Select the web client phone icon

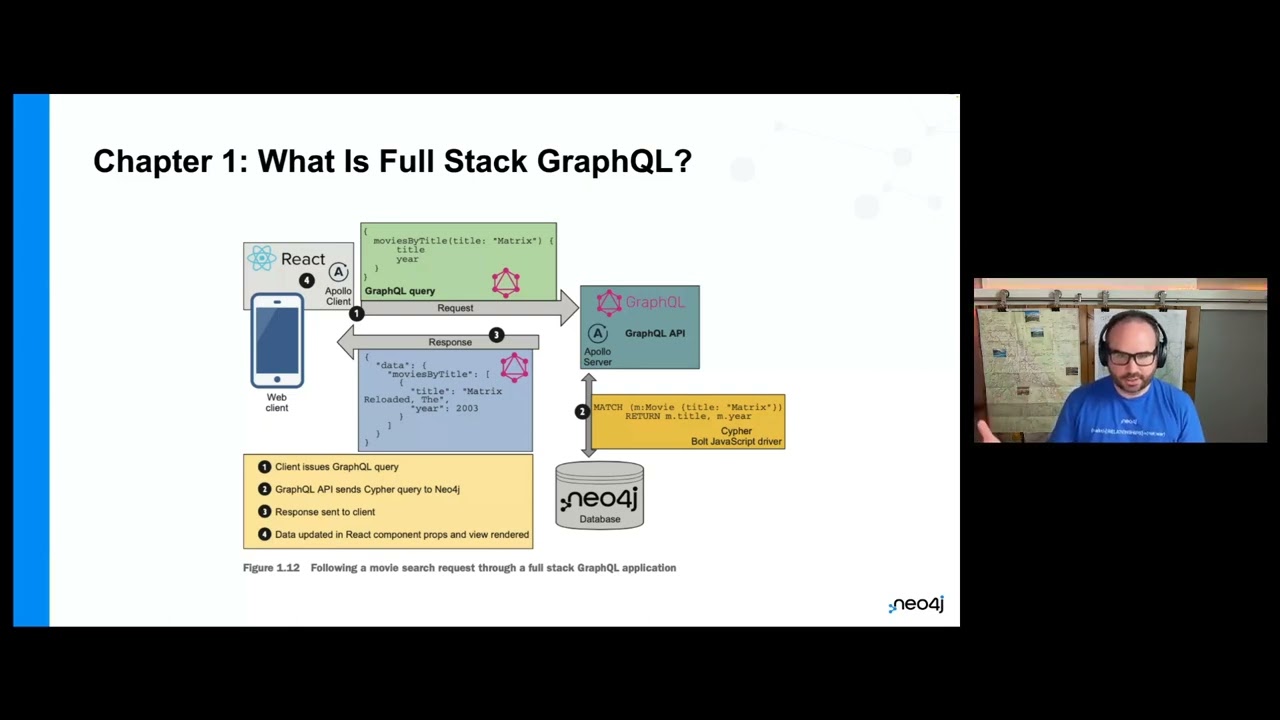pos(277,340)
